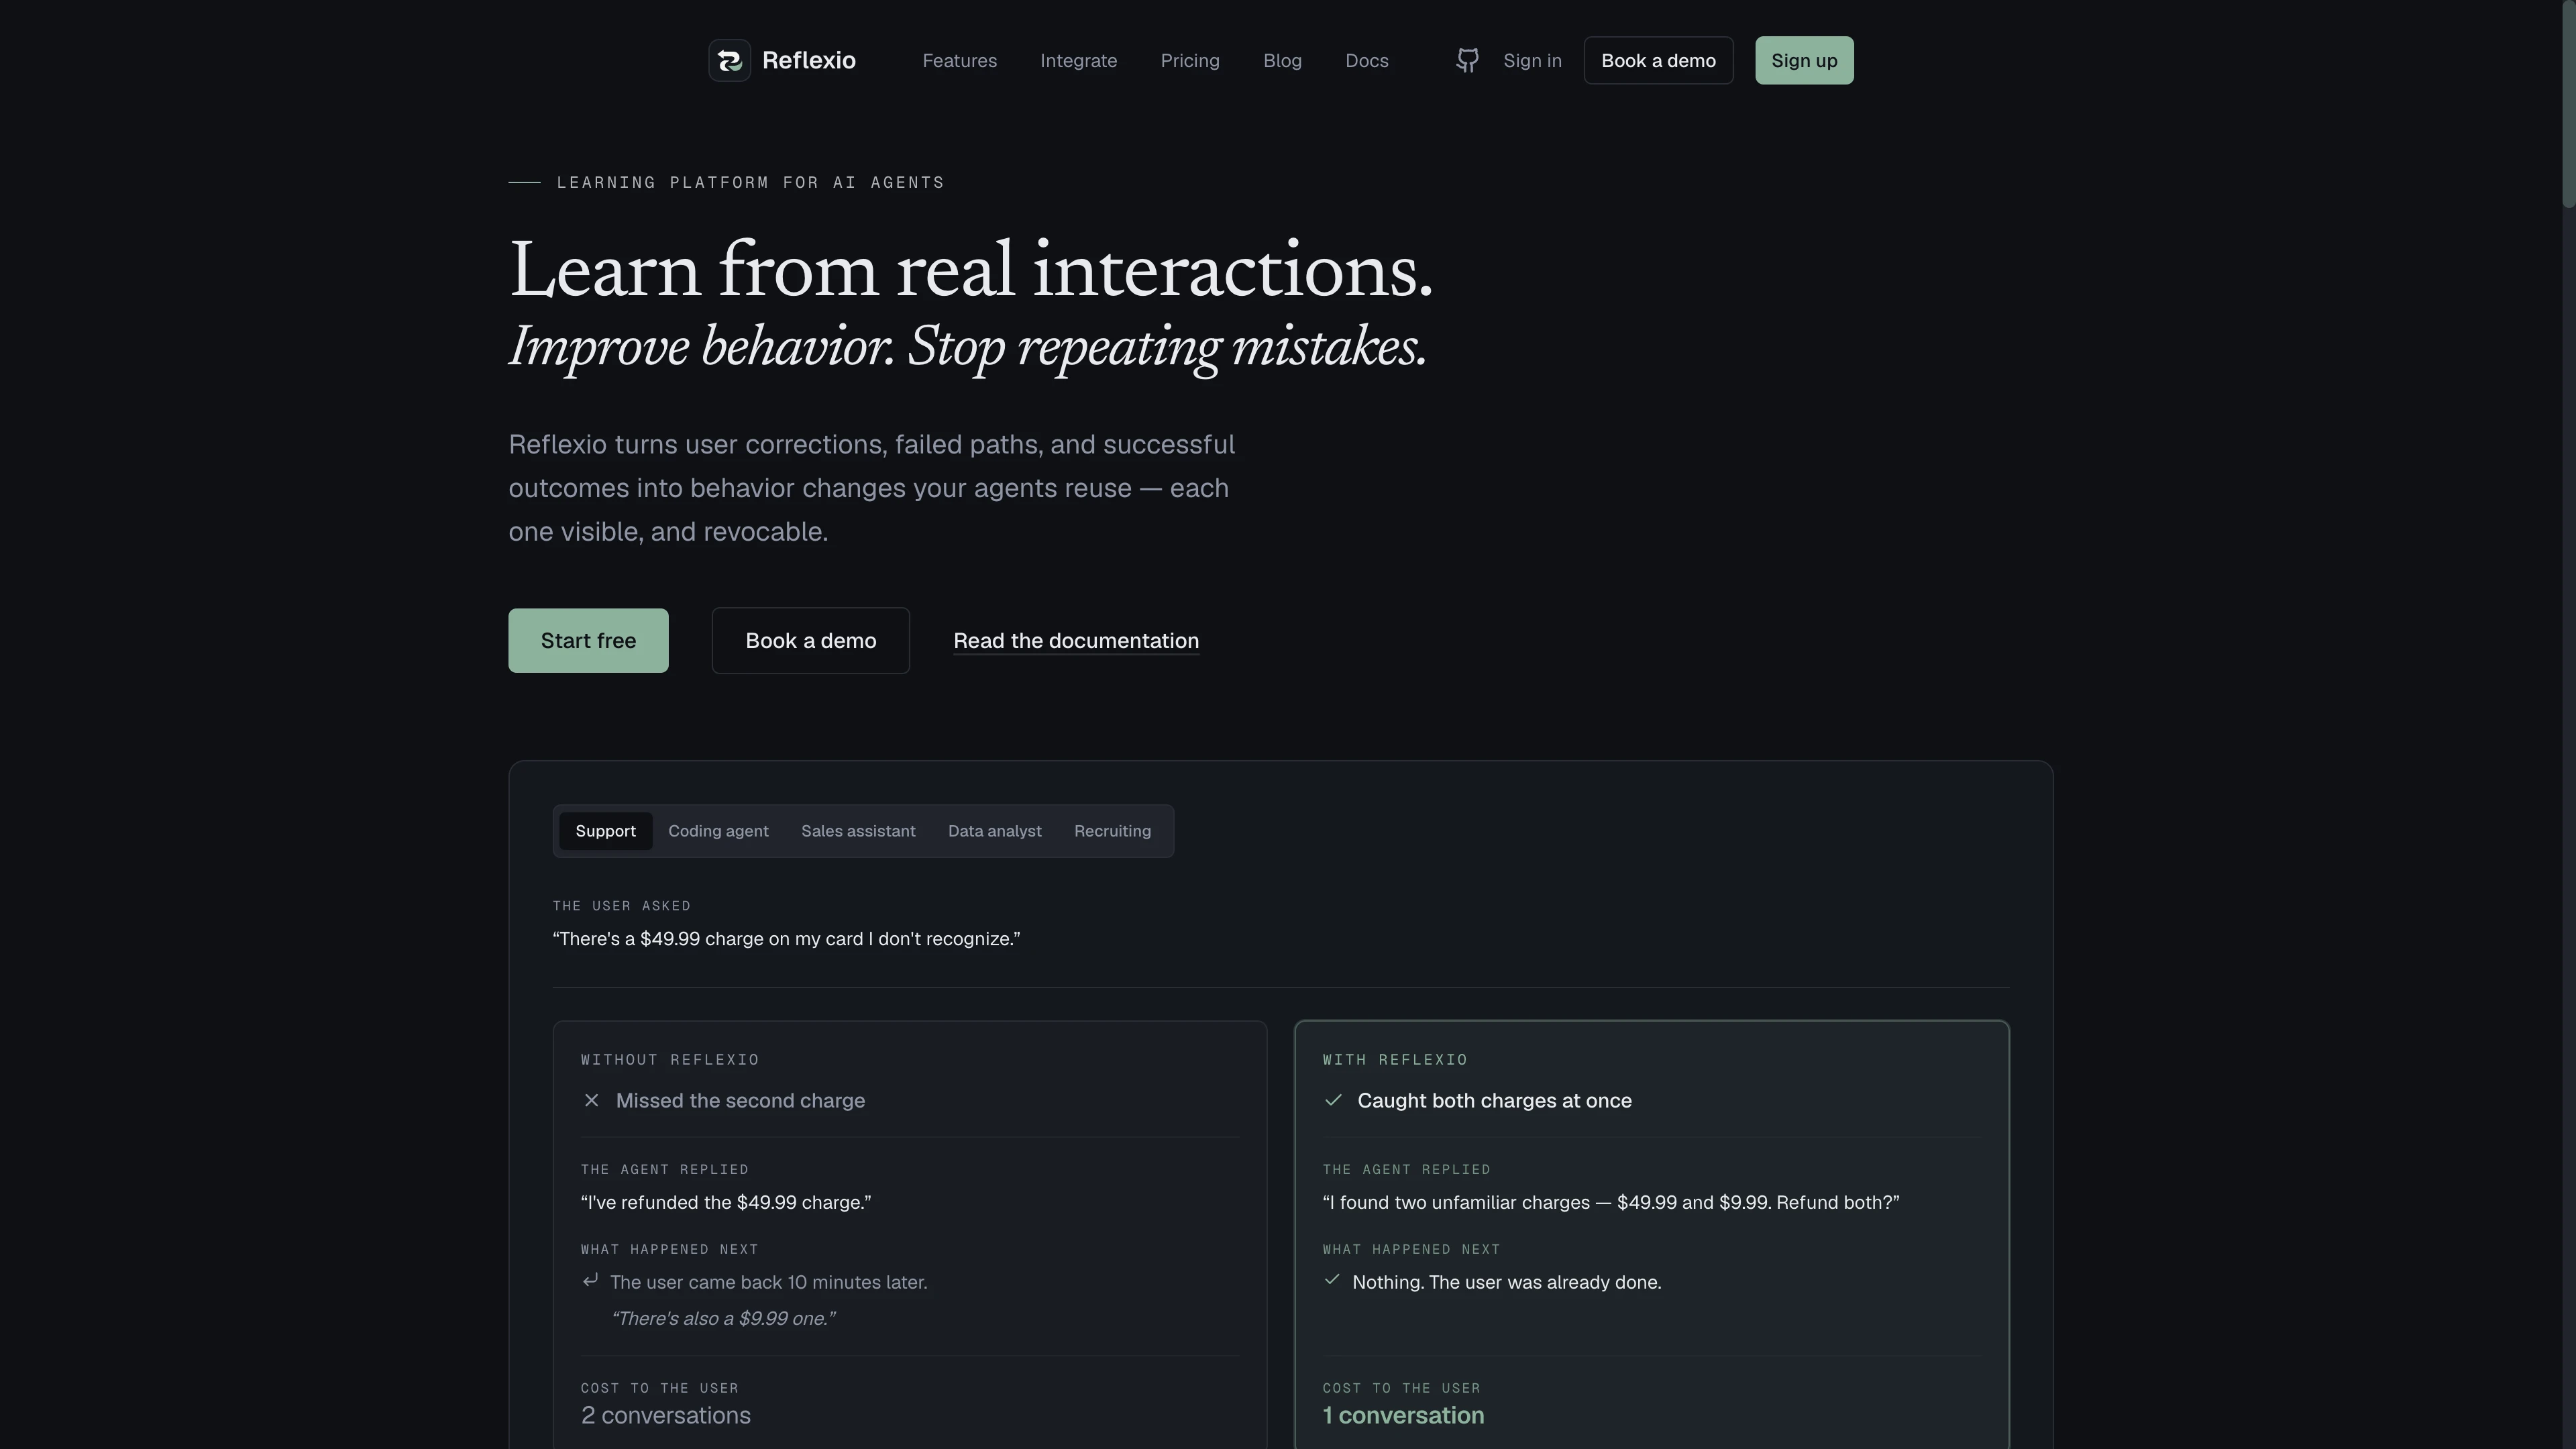Switch to the Sales assistant tab

coord(859,831)
